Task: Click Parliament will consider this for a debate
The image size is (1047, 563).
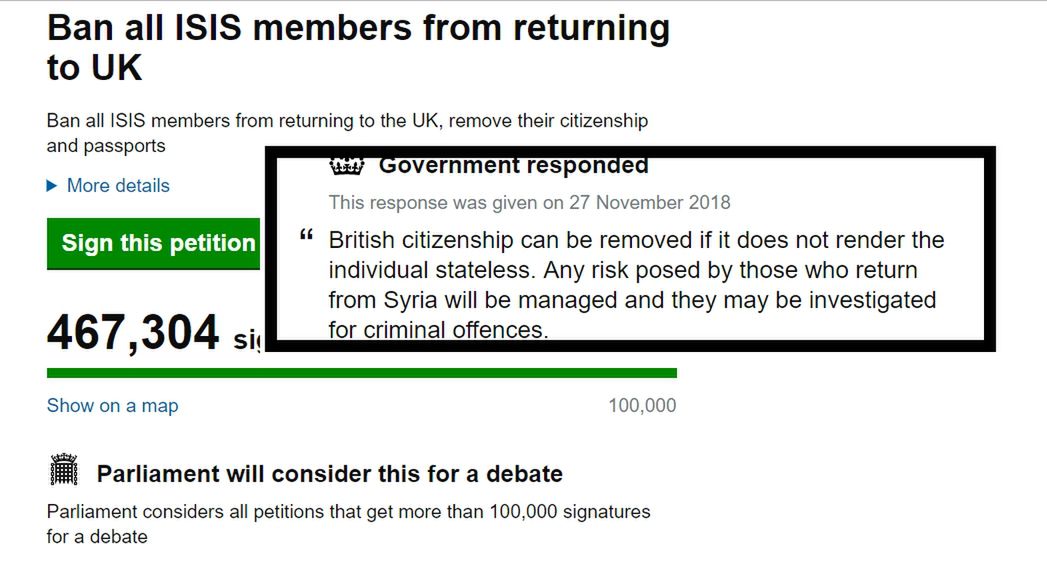Action: point(330,474)
